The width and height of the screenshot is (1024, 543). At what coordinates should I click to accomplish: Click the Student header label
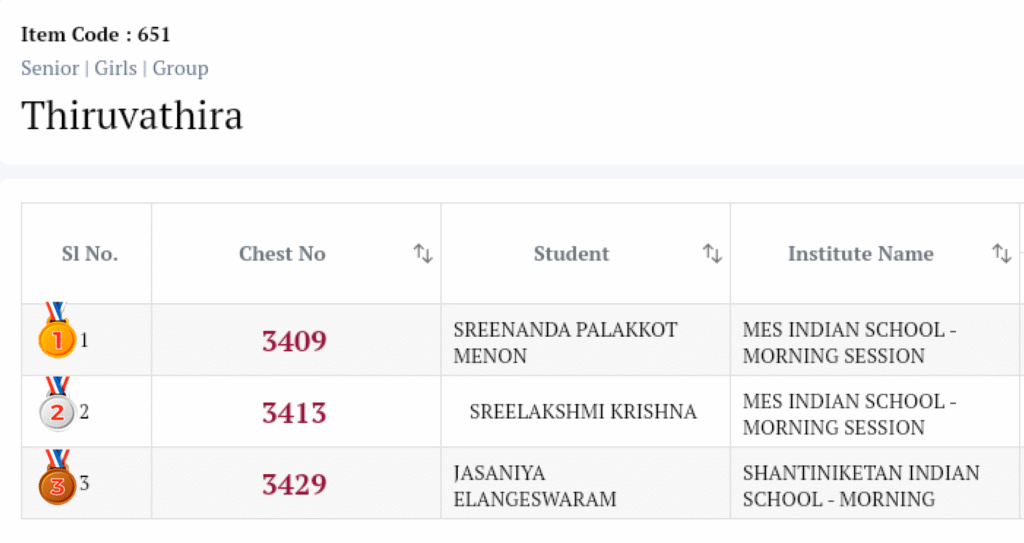tap(571, 254)
